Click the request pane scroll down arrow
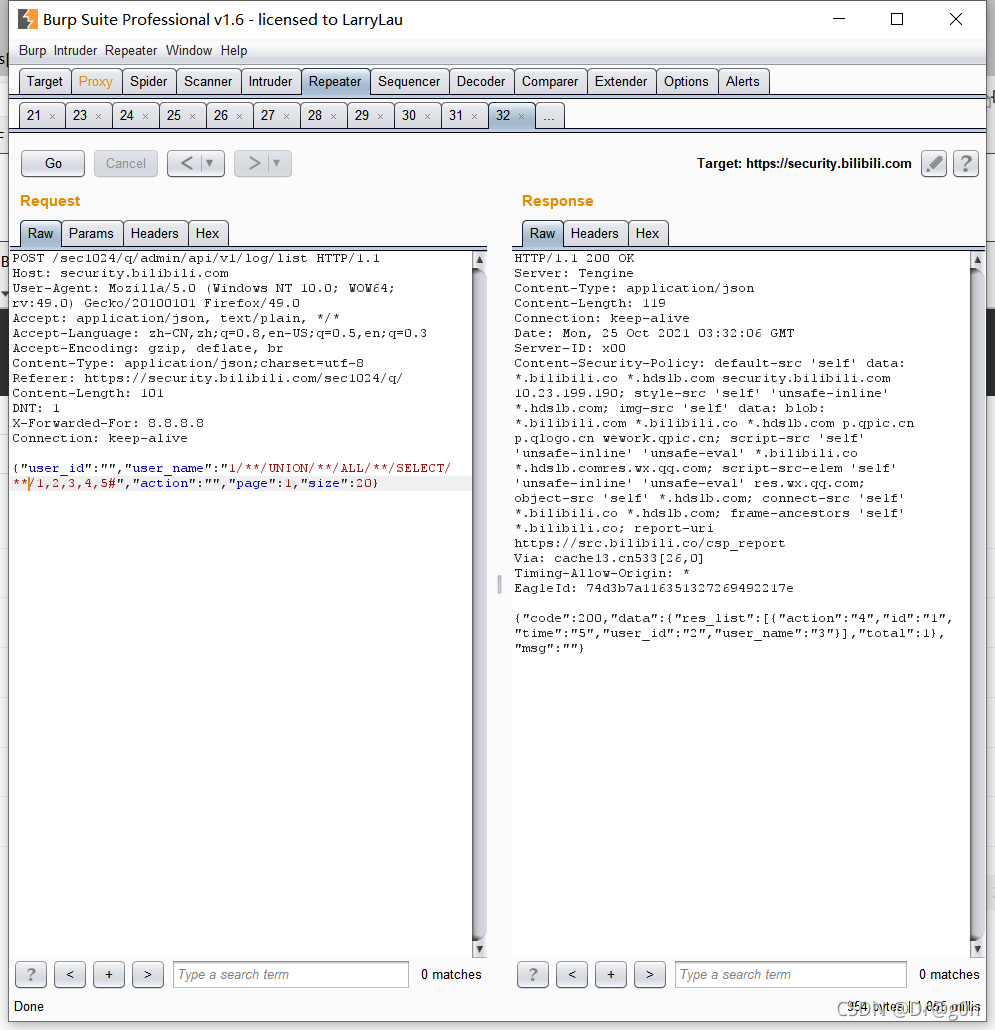 479,949
